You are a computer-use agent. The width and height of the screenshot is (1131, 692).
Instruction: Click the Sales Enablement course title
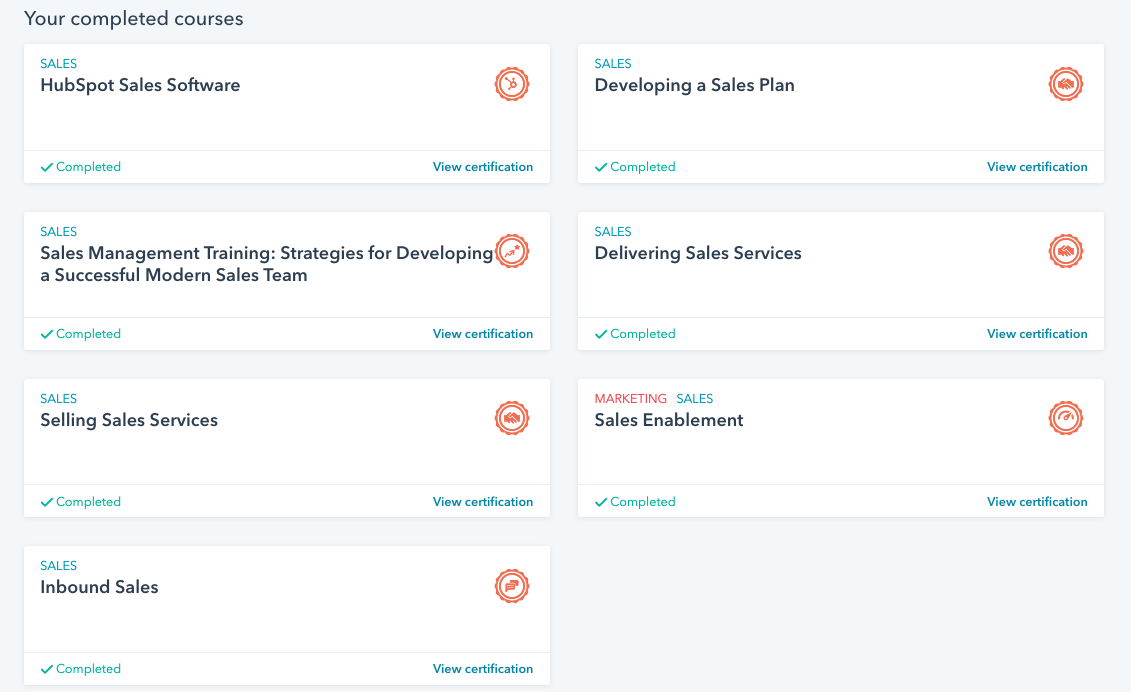click(668, 420)
